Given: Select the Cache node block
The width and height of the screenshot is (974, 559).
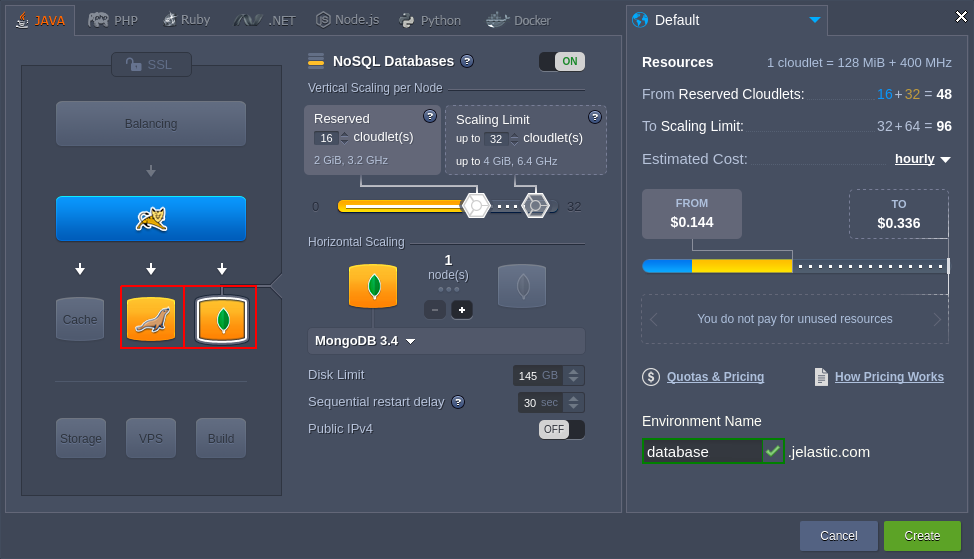Looking at the screenshot, I should (80, 319).
